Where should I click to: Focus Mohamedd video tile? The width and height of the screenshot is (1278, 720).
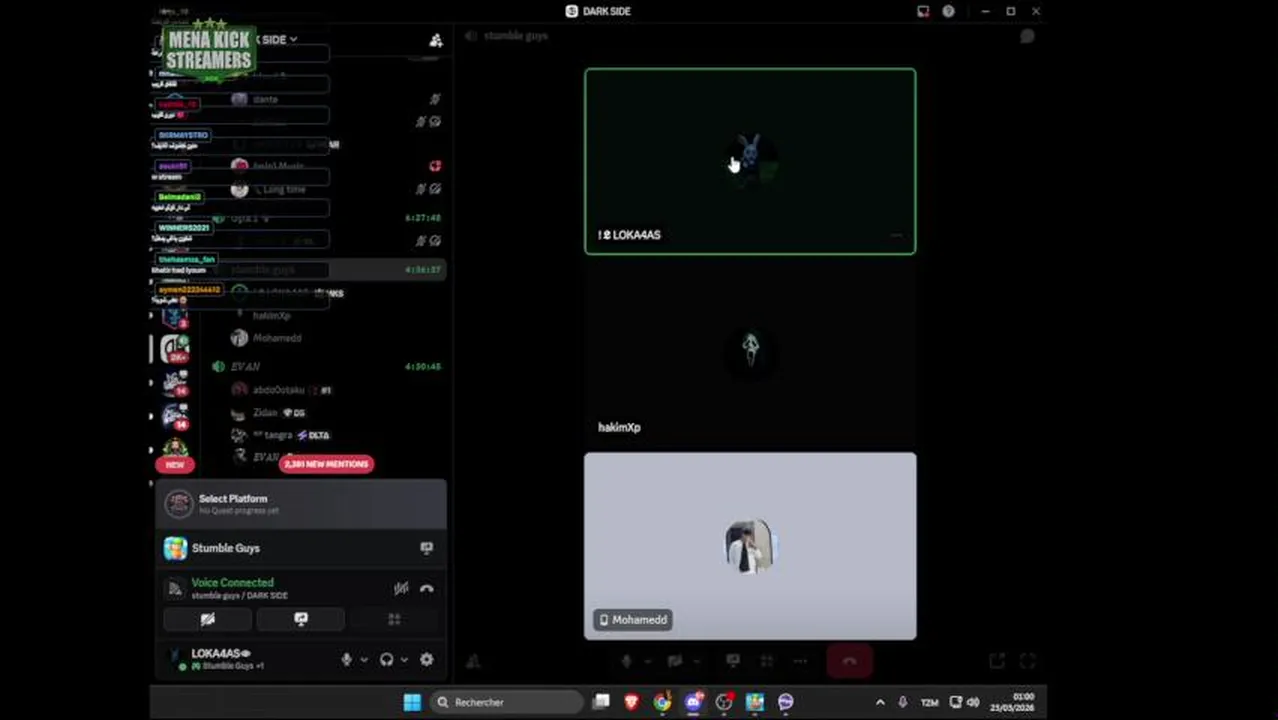[750, 546]
